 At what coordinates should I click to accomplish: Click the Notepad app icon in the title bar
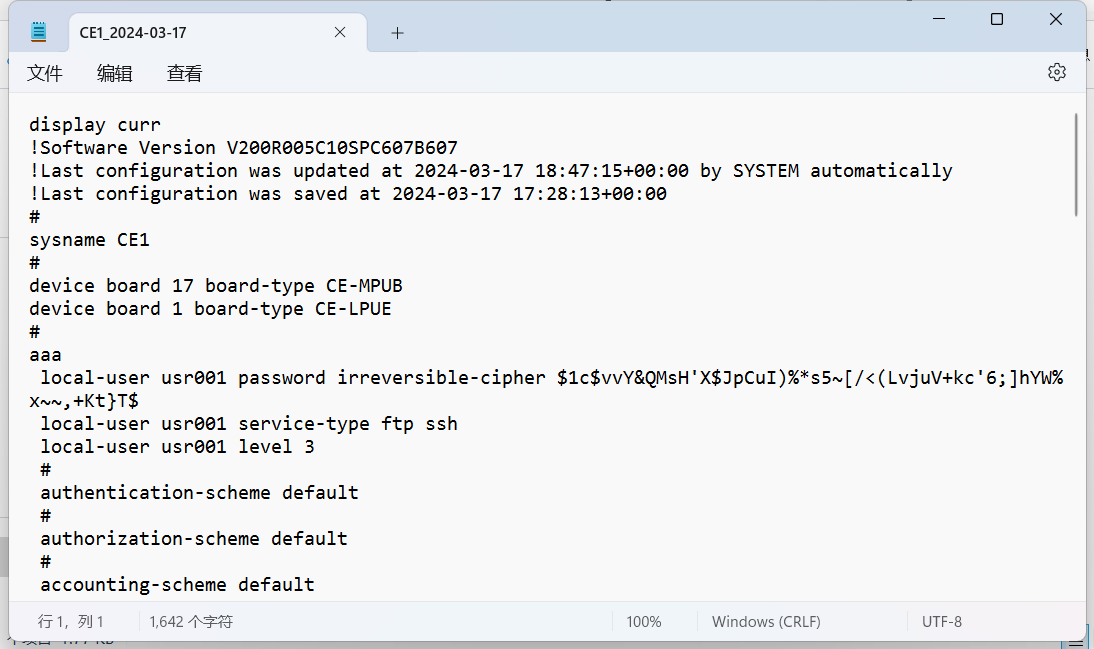[x=39, y=32]
